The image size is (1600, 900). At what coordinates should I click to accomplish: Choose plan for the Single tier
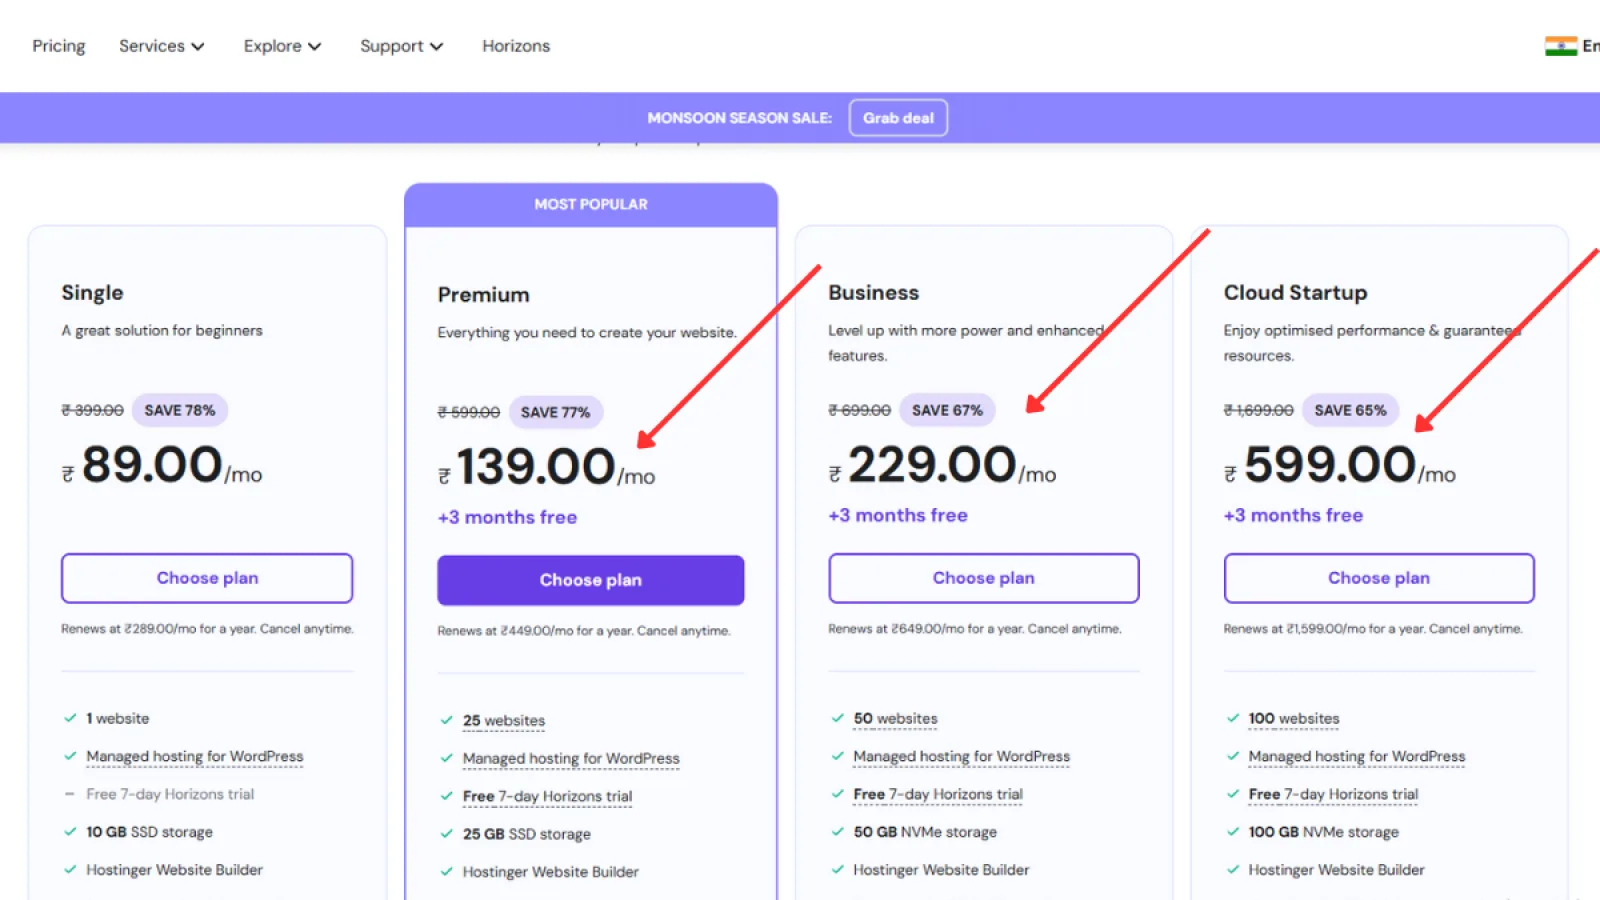[x=207, y=578]
